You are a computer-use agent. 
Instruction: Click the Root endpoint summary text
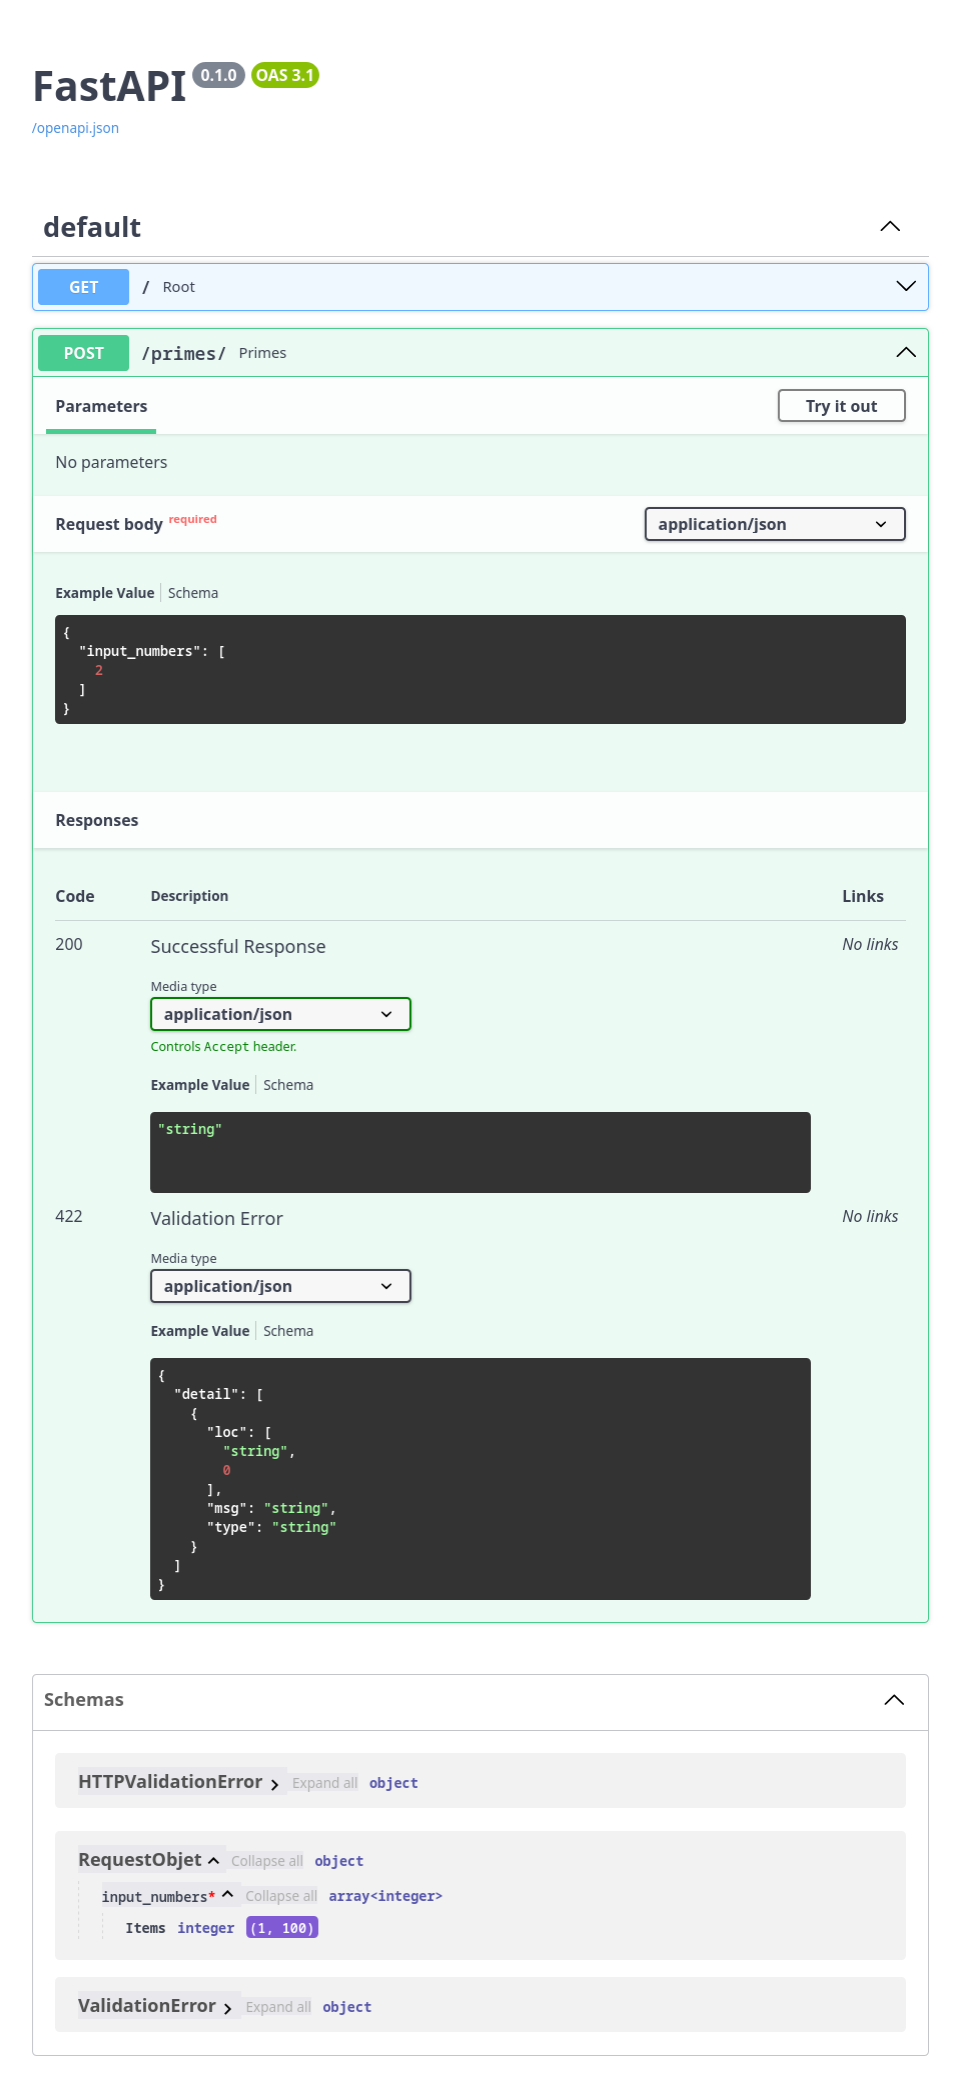[x=179, y=287]
